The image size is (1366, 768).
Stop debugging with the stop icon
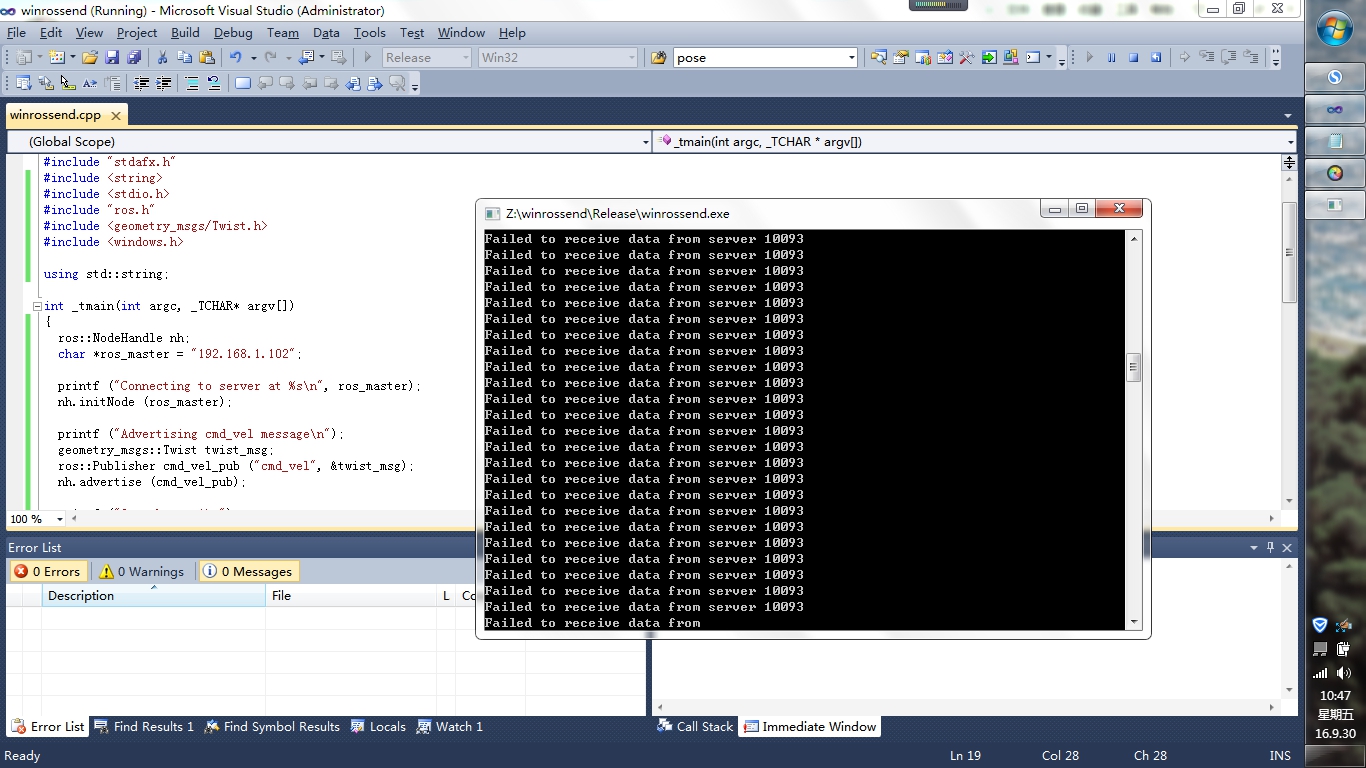tap(1134, 58)
